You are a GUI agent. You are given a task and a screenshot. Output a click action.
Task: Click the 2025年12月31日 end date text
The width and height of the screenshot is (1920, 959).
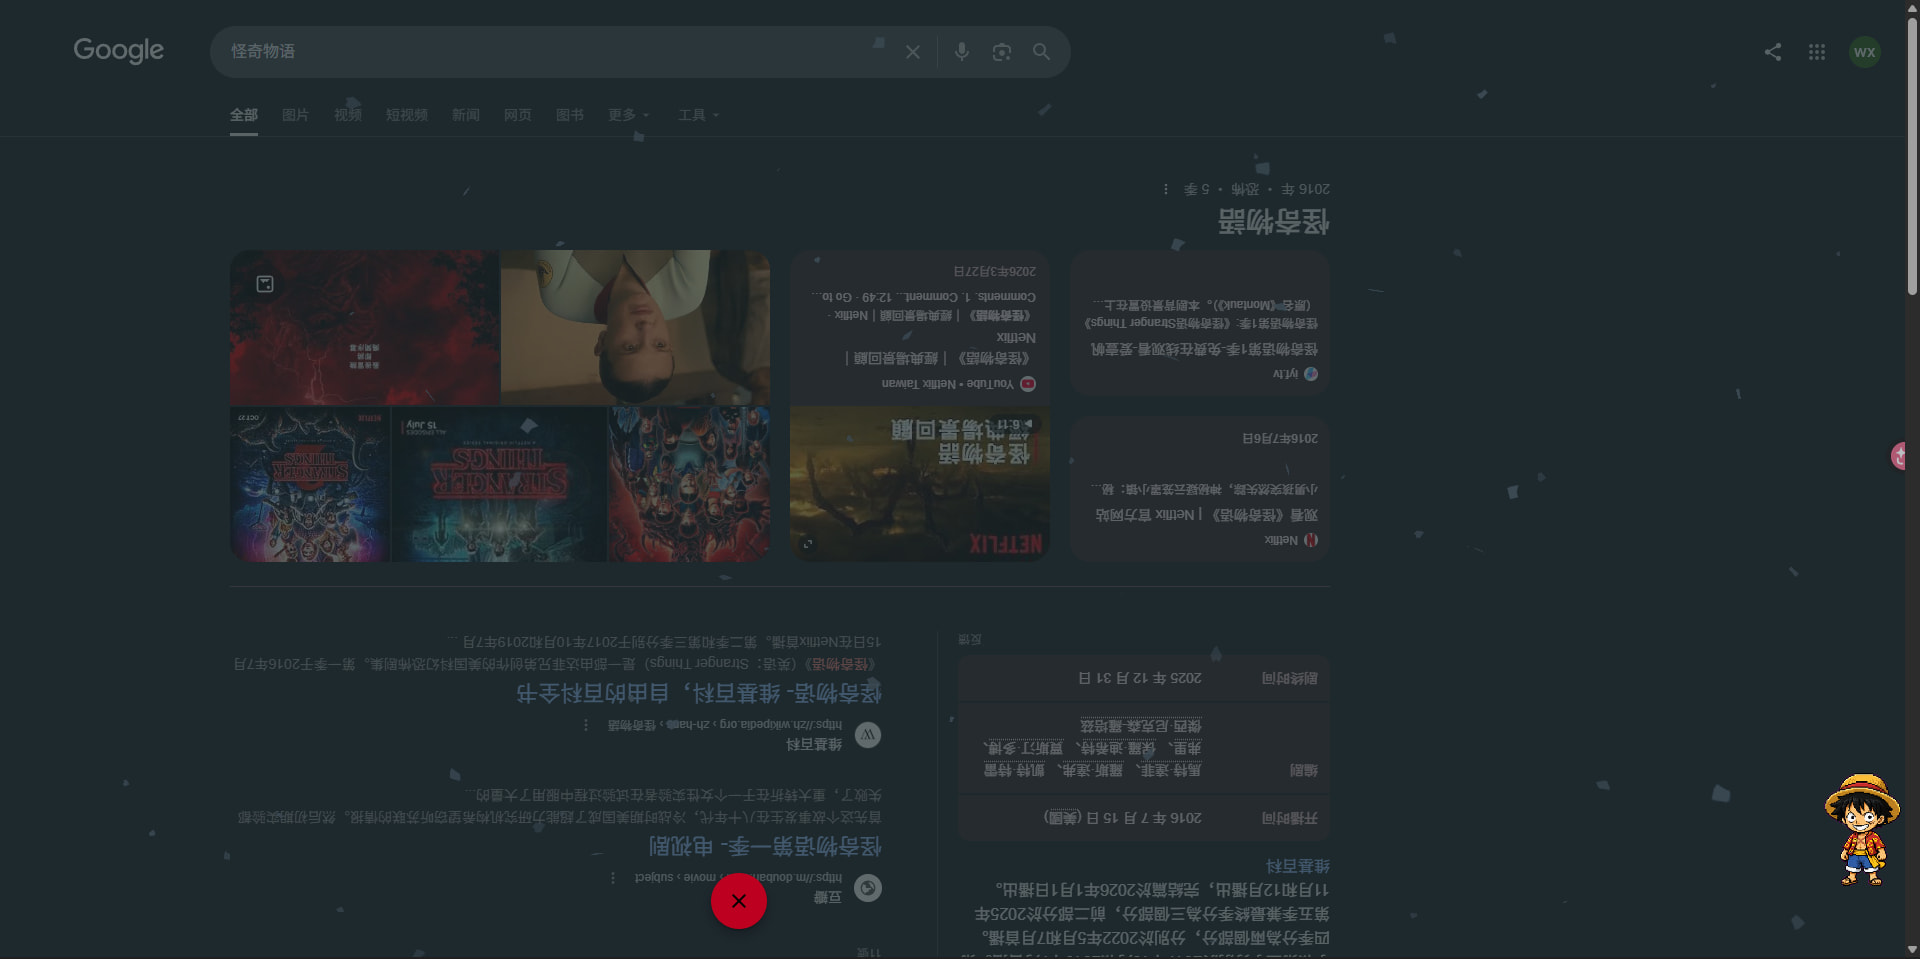[x=1139, y=678]
